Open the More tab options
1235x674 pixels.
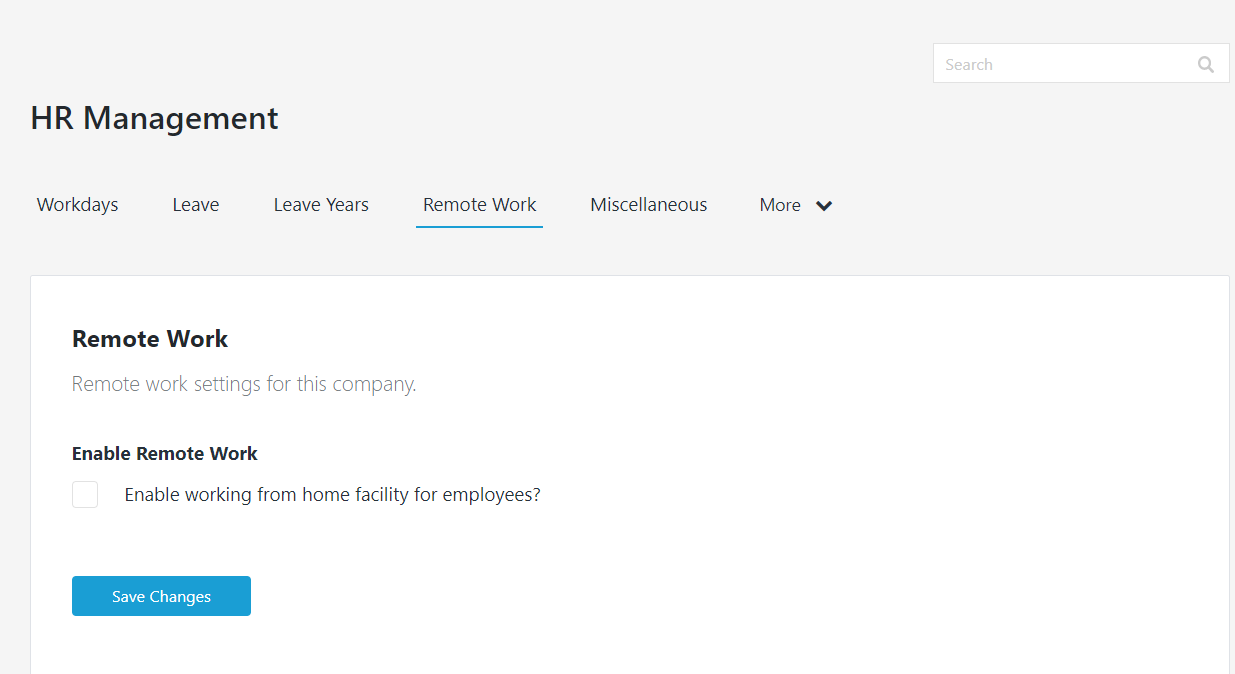pos(780,204)
